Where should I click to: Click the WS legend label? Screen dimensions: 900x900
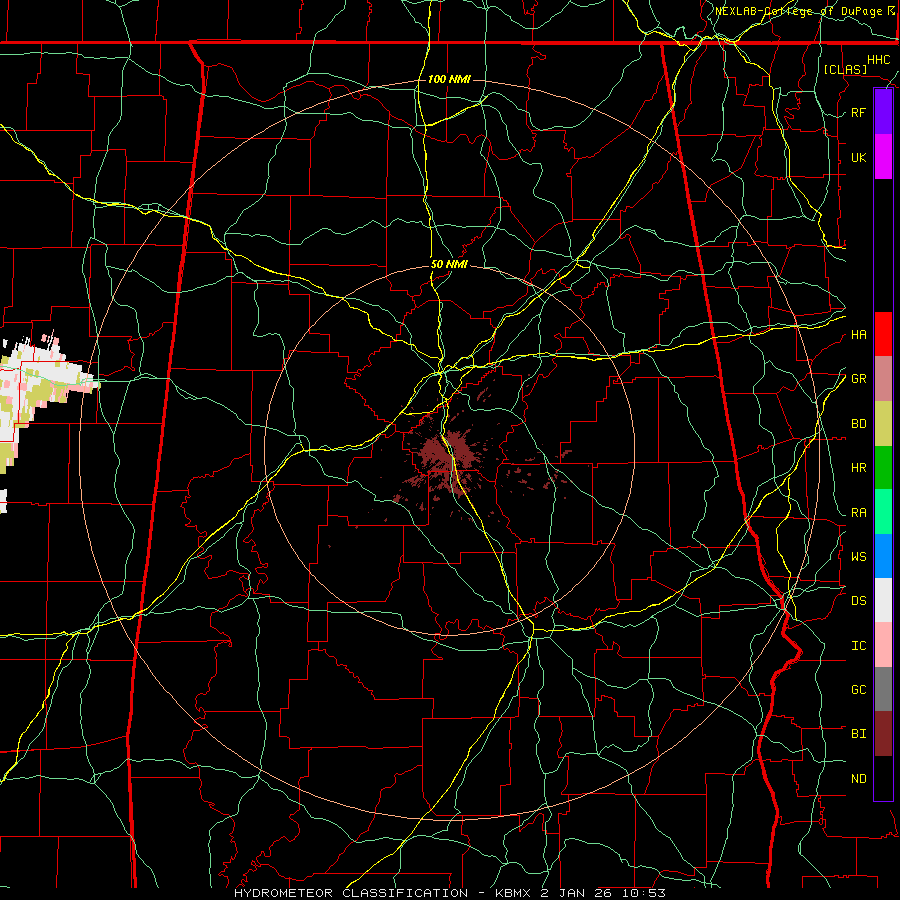click(x=858, y=556)
